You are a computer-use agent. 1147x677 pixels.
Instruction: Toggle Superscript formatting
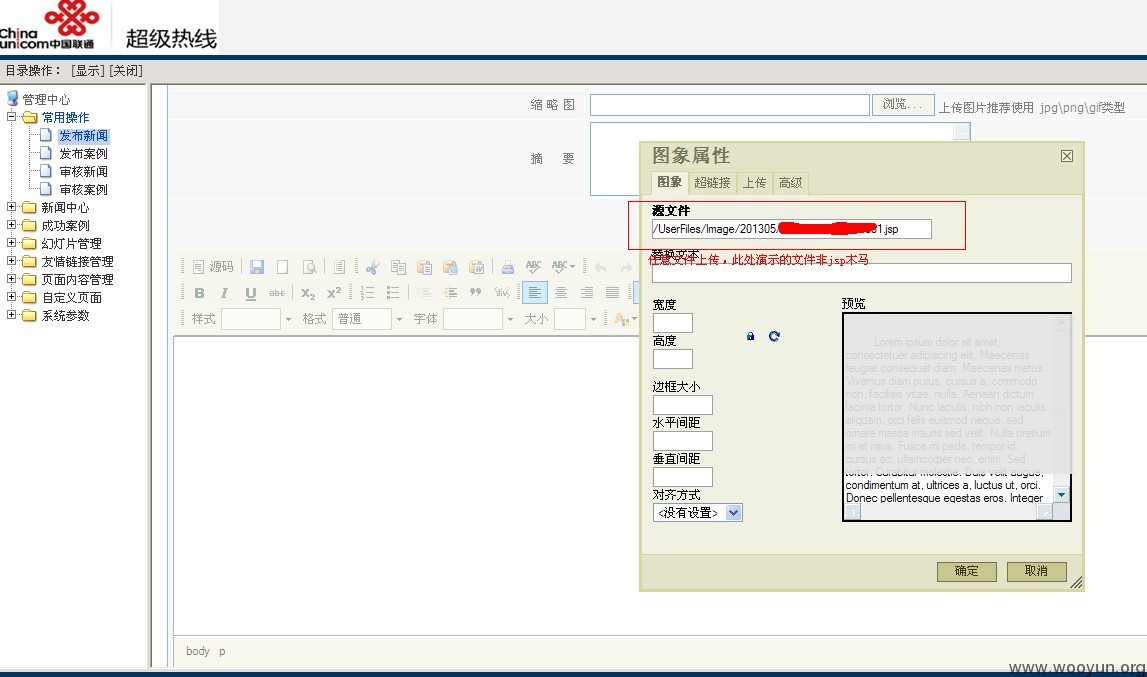coord(334,293)
